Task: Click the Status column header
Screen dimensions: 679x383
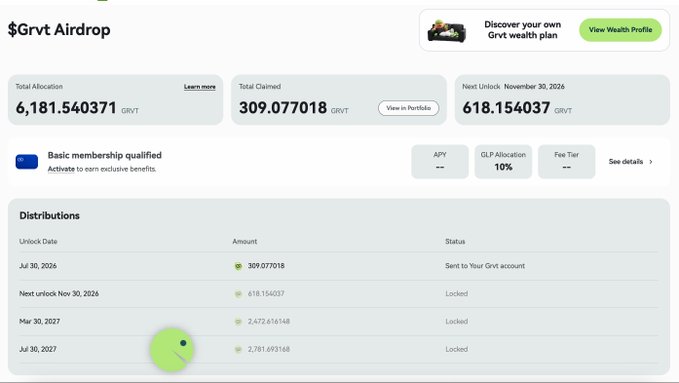Action: [x=455, y=241]
